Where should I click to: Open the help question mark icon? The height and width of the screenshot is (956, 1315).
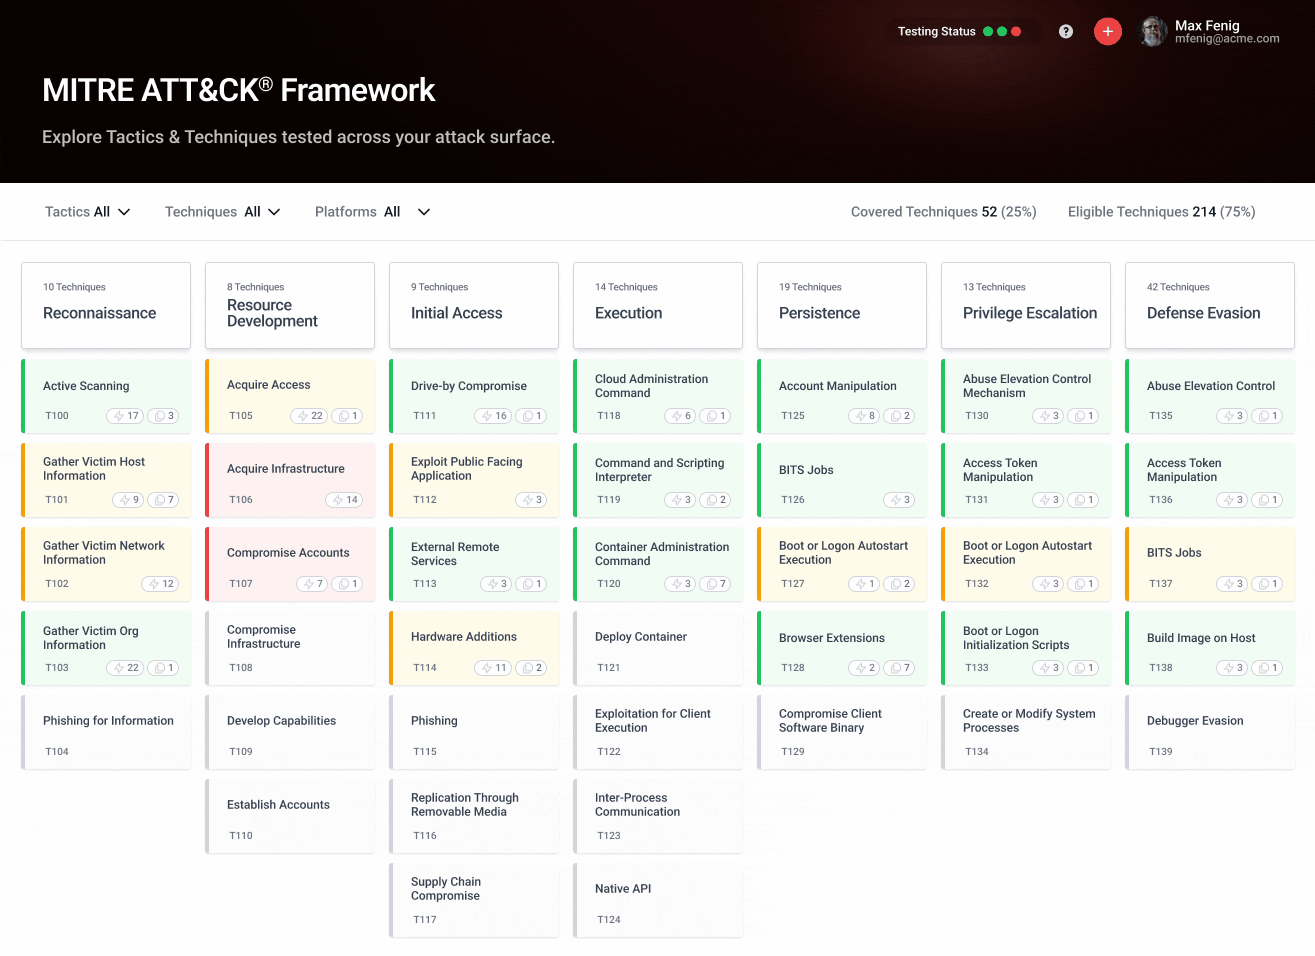pos(1066,31)
